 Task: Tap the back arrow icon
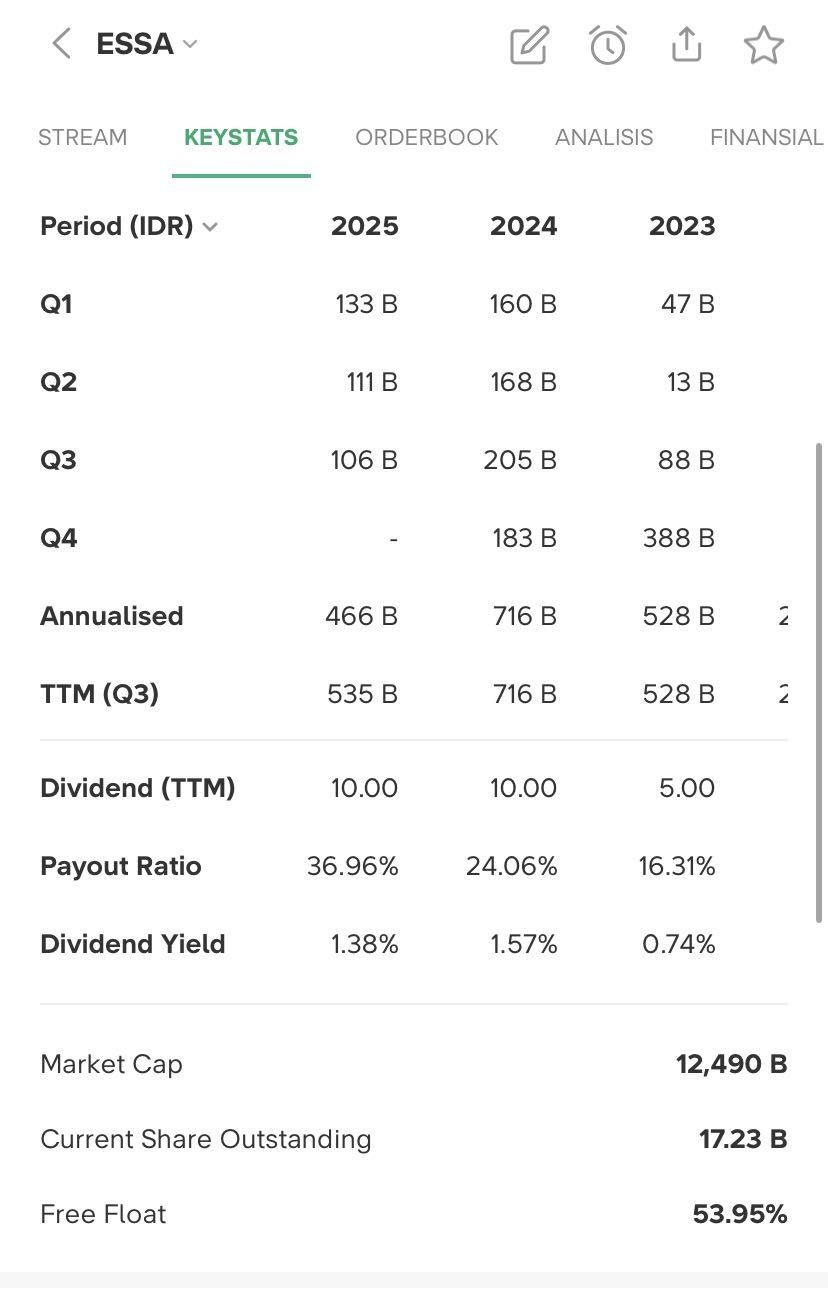pos(62,44)
